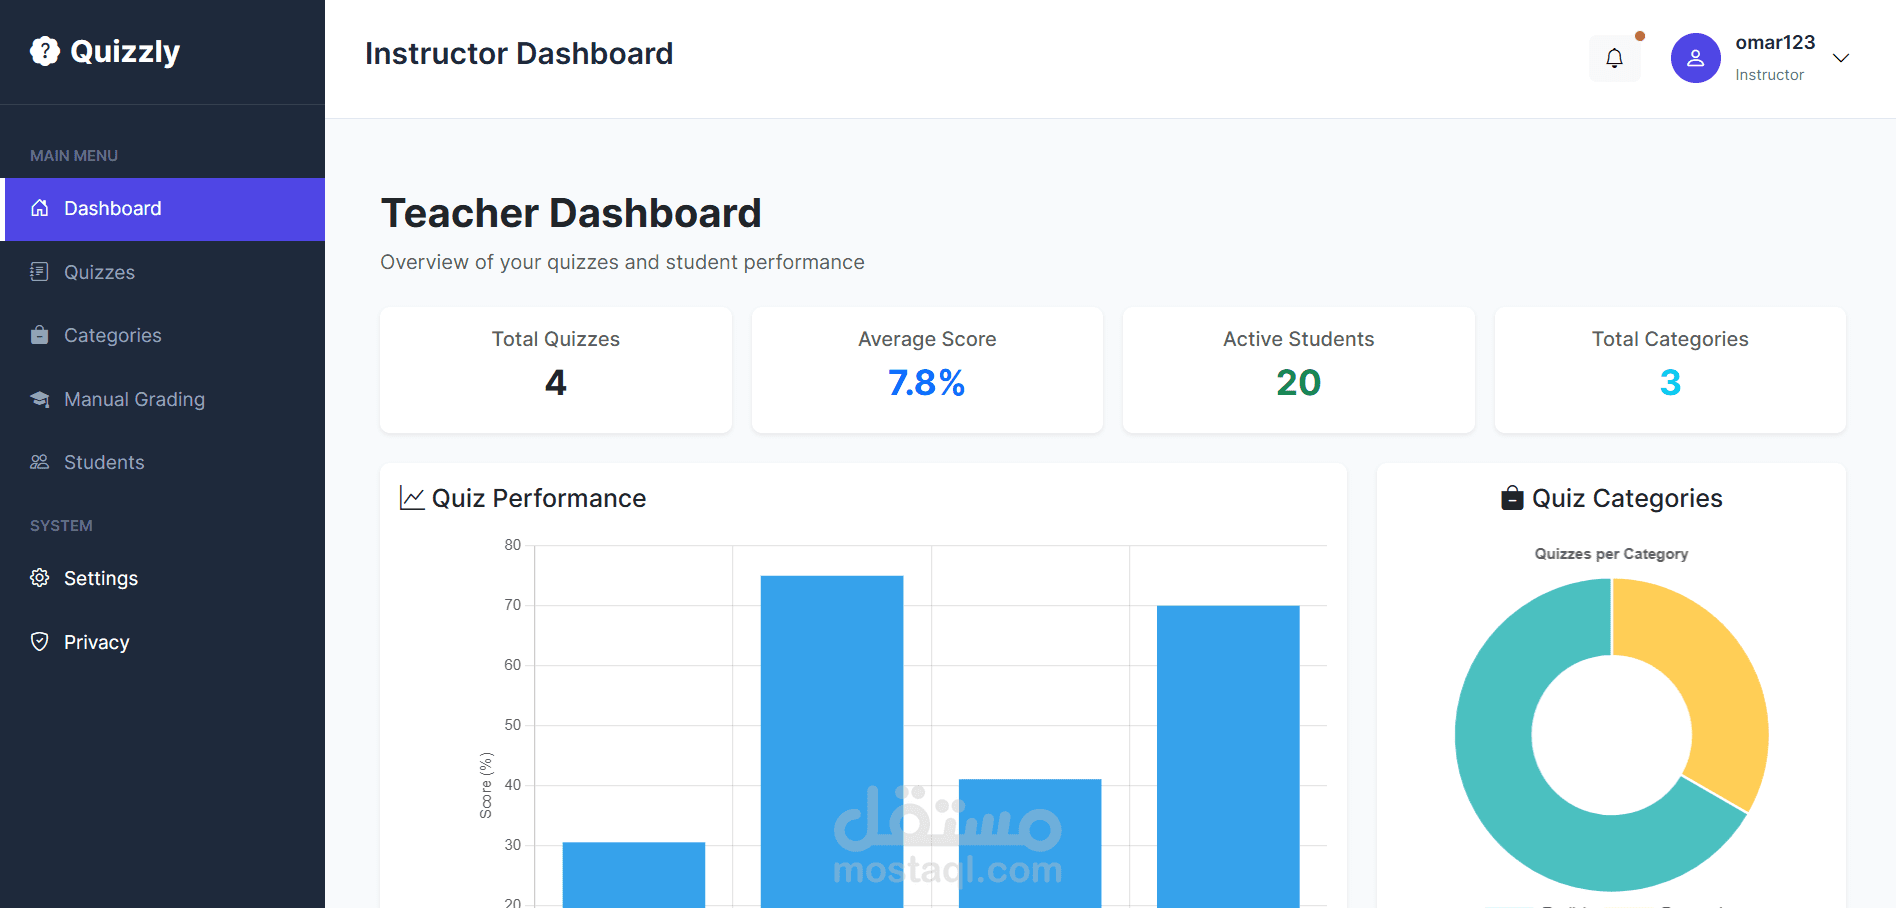1896x908 pixels.
Task: Click the Privacy shield icon
Action: [x=40, y=642]
